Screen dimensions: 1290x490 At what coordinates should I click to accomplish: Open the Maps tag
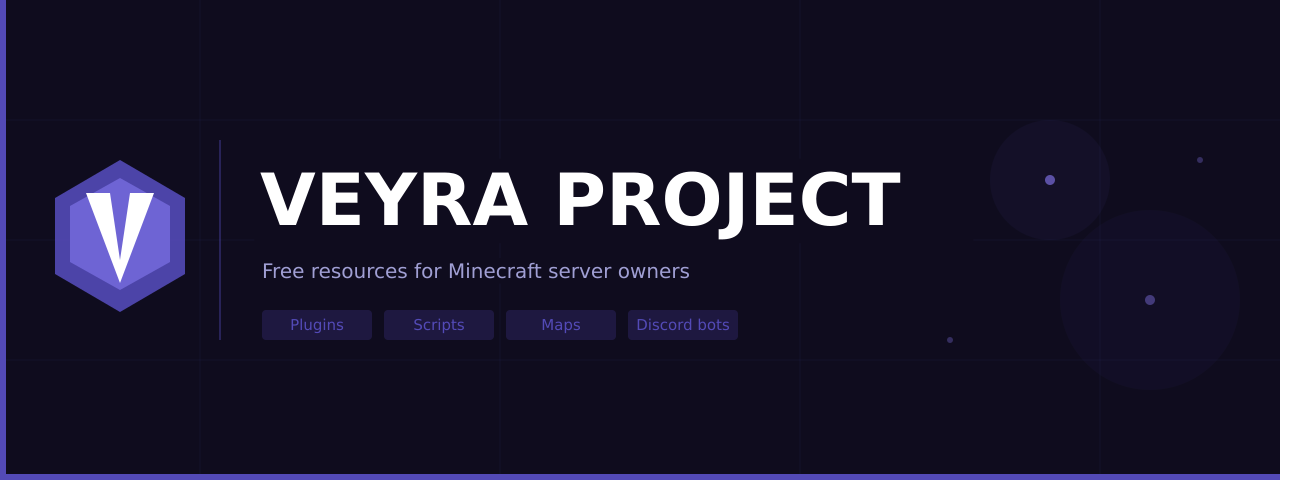(x=561, y=325)
